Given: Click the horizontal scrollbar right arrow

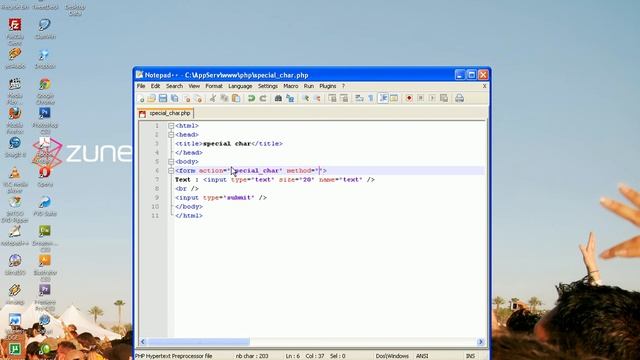Looking at the screenshot, I should (x=480, y=342).
